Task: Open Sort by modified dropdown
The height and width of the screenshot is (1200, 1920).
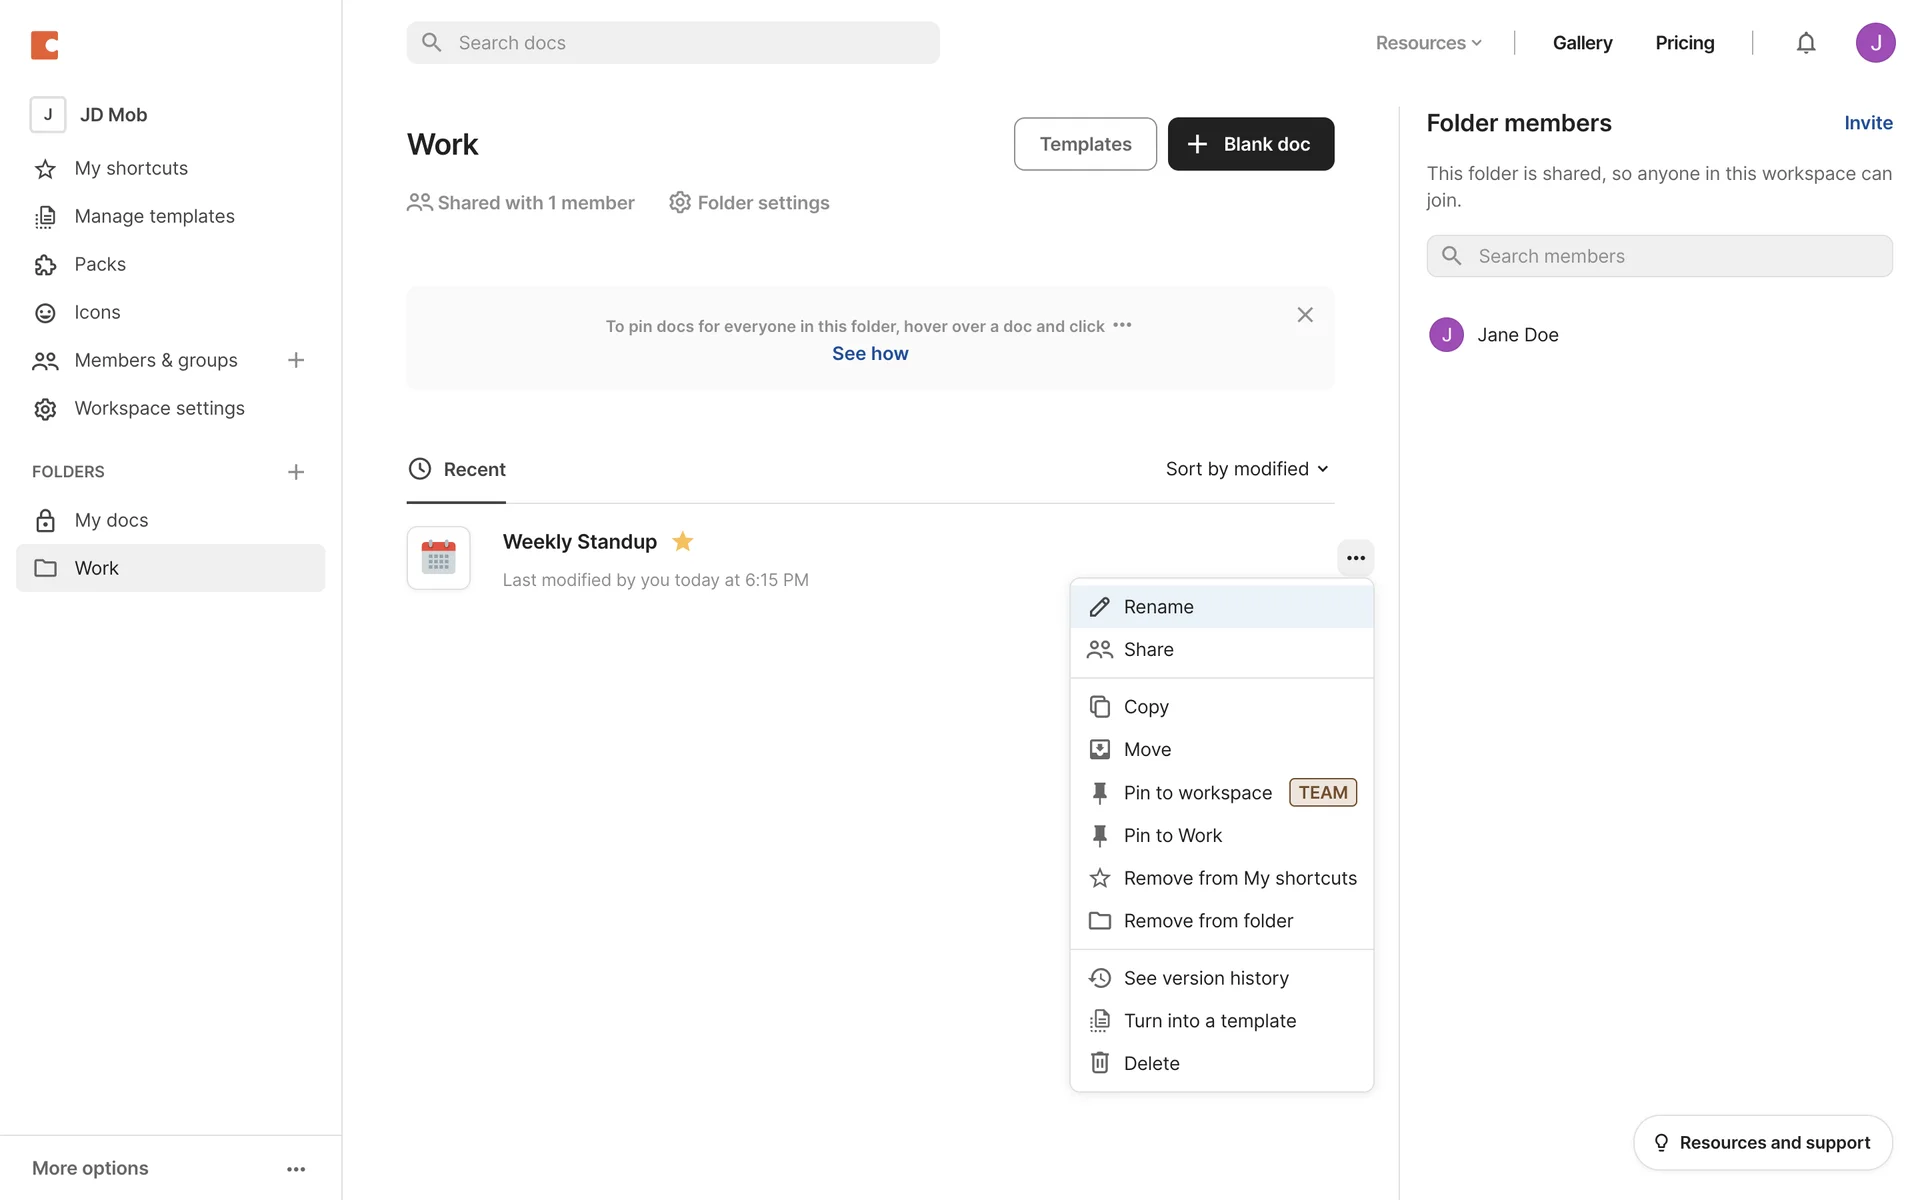Action: tap(1246, 469)
